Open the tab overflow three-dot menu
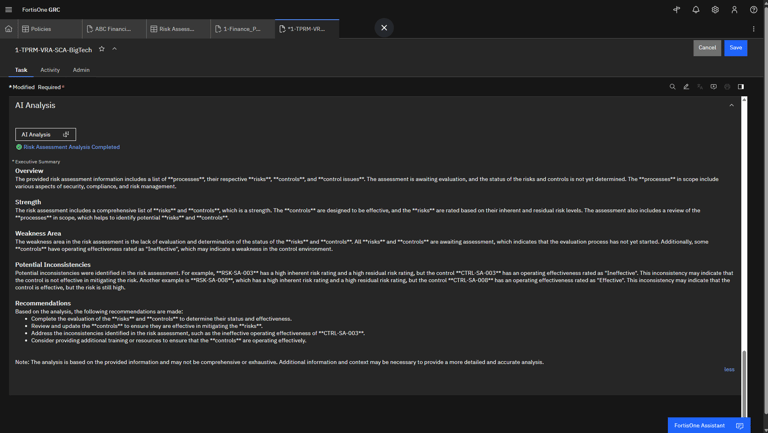The width and height of the screenshot is (768, 433). (754, 29)
